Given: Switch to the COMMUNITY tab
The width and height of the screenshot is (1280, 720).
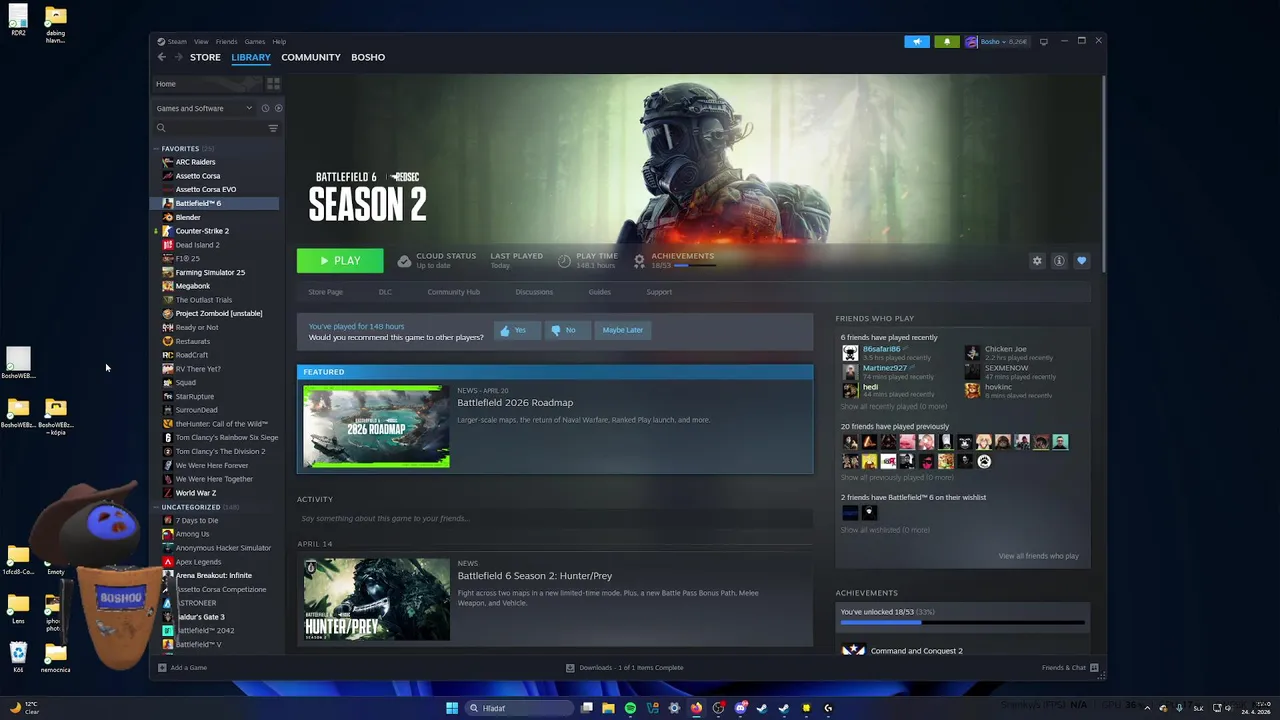Looking at the screenshot, I should click(311, 57).
